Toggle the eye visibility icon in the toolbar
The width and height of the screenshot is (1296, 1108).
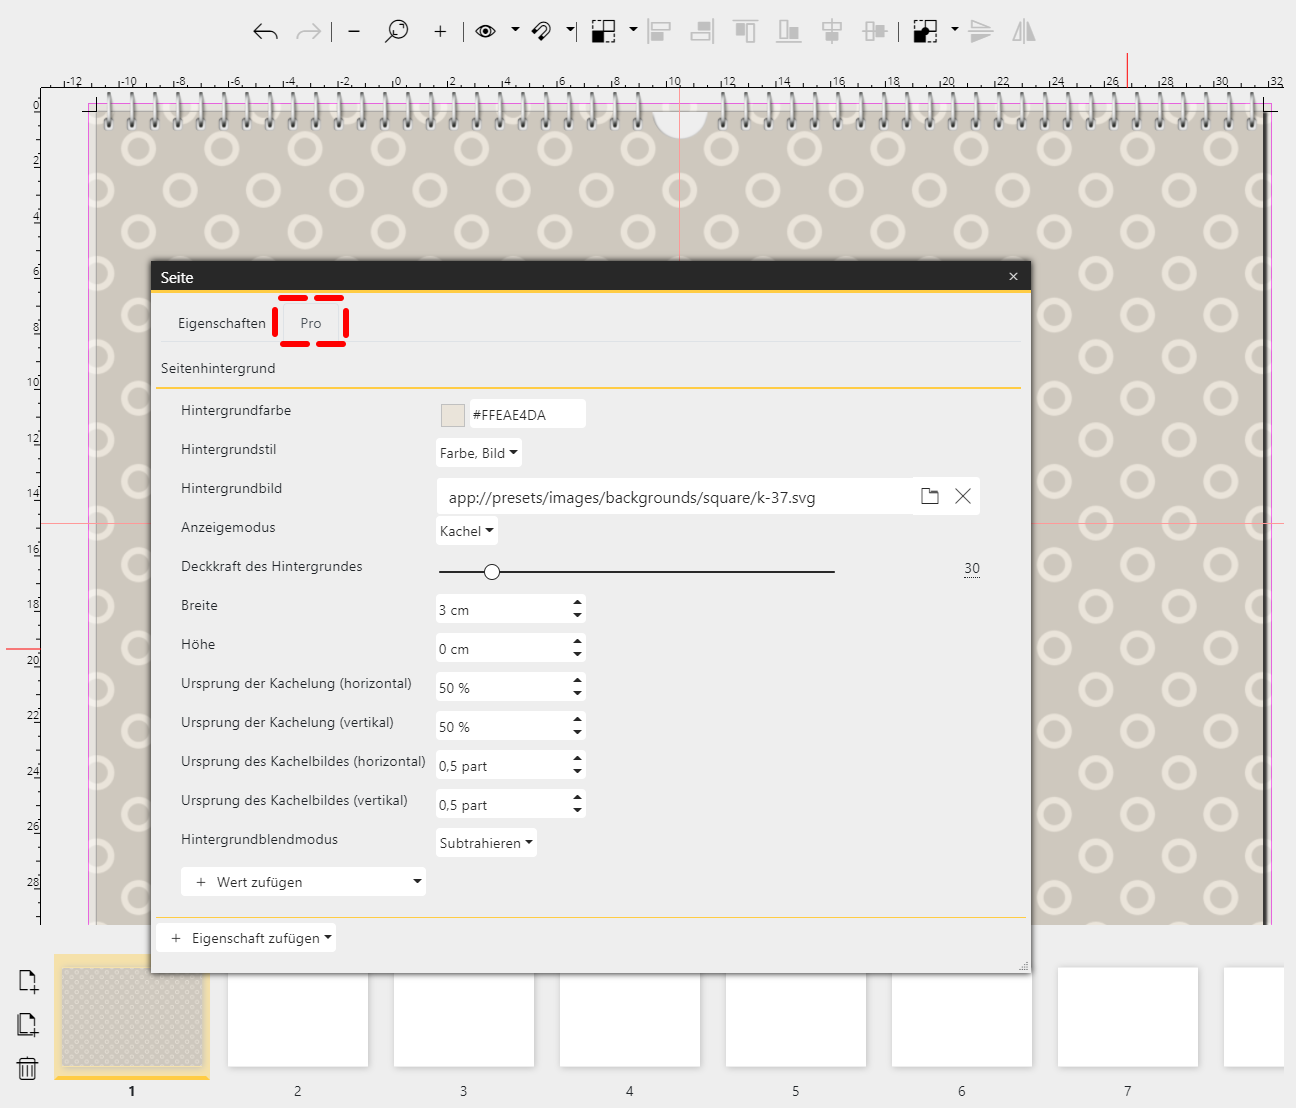pyautogui.click(x=486, y=32)
